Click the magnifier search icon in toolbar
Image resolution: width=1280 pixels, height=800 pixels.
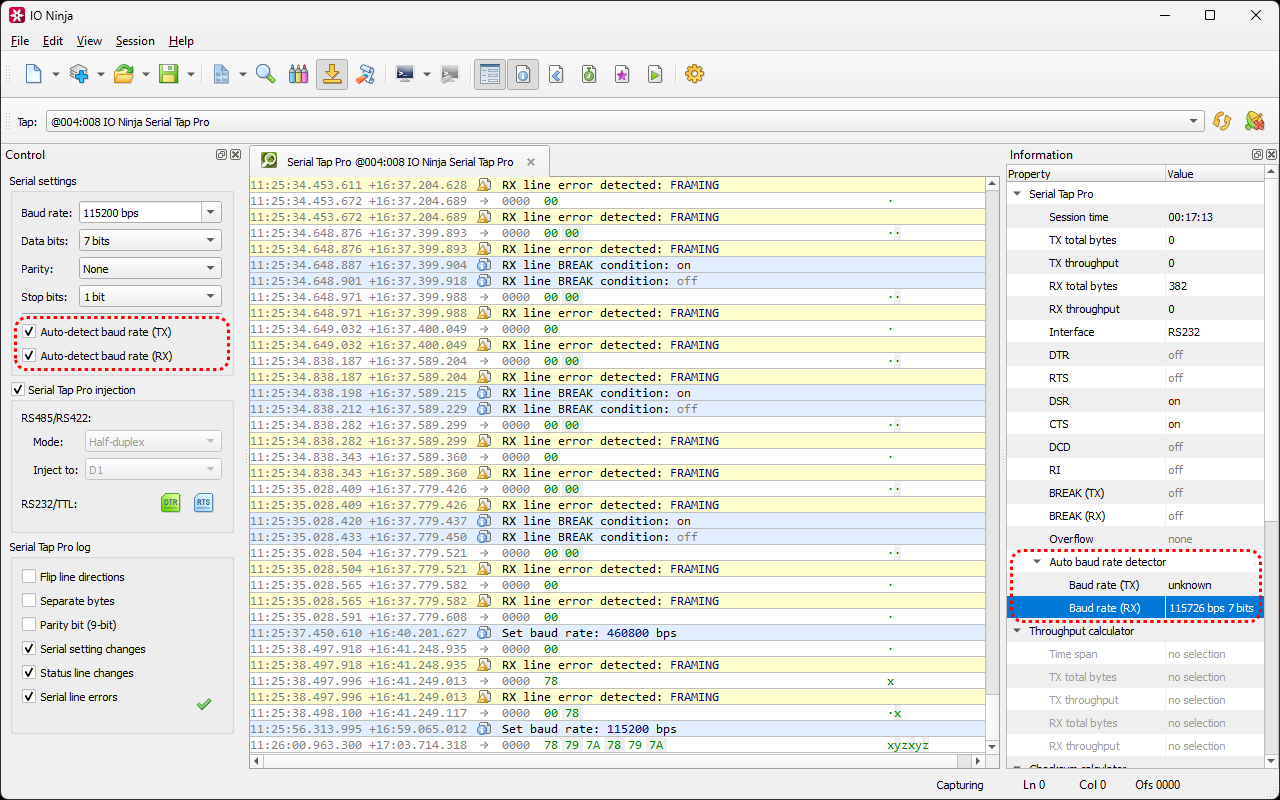265,74
